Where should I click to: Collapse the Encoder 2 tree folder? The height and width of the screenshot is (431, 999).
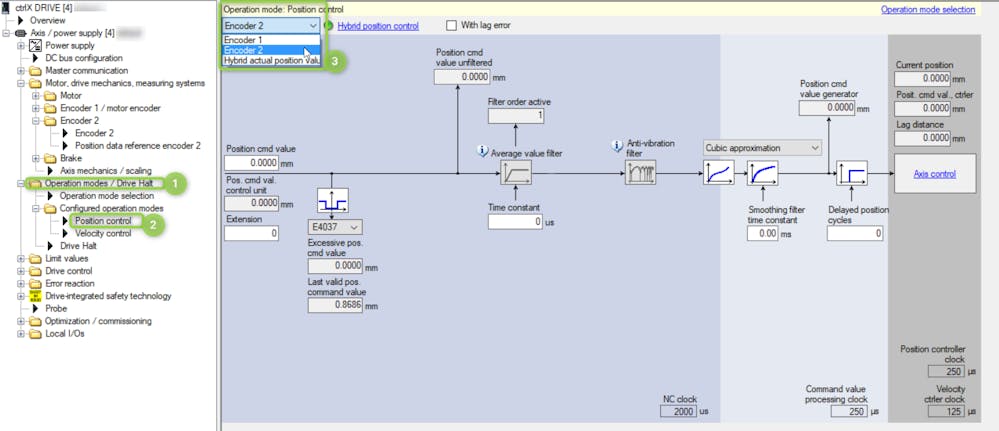(37, 120)
